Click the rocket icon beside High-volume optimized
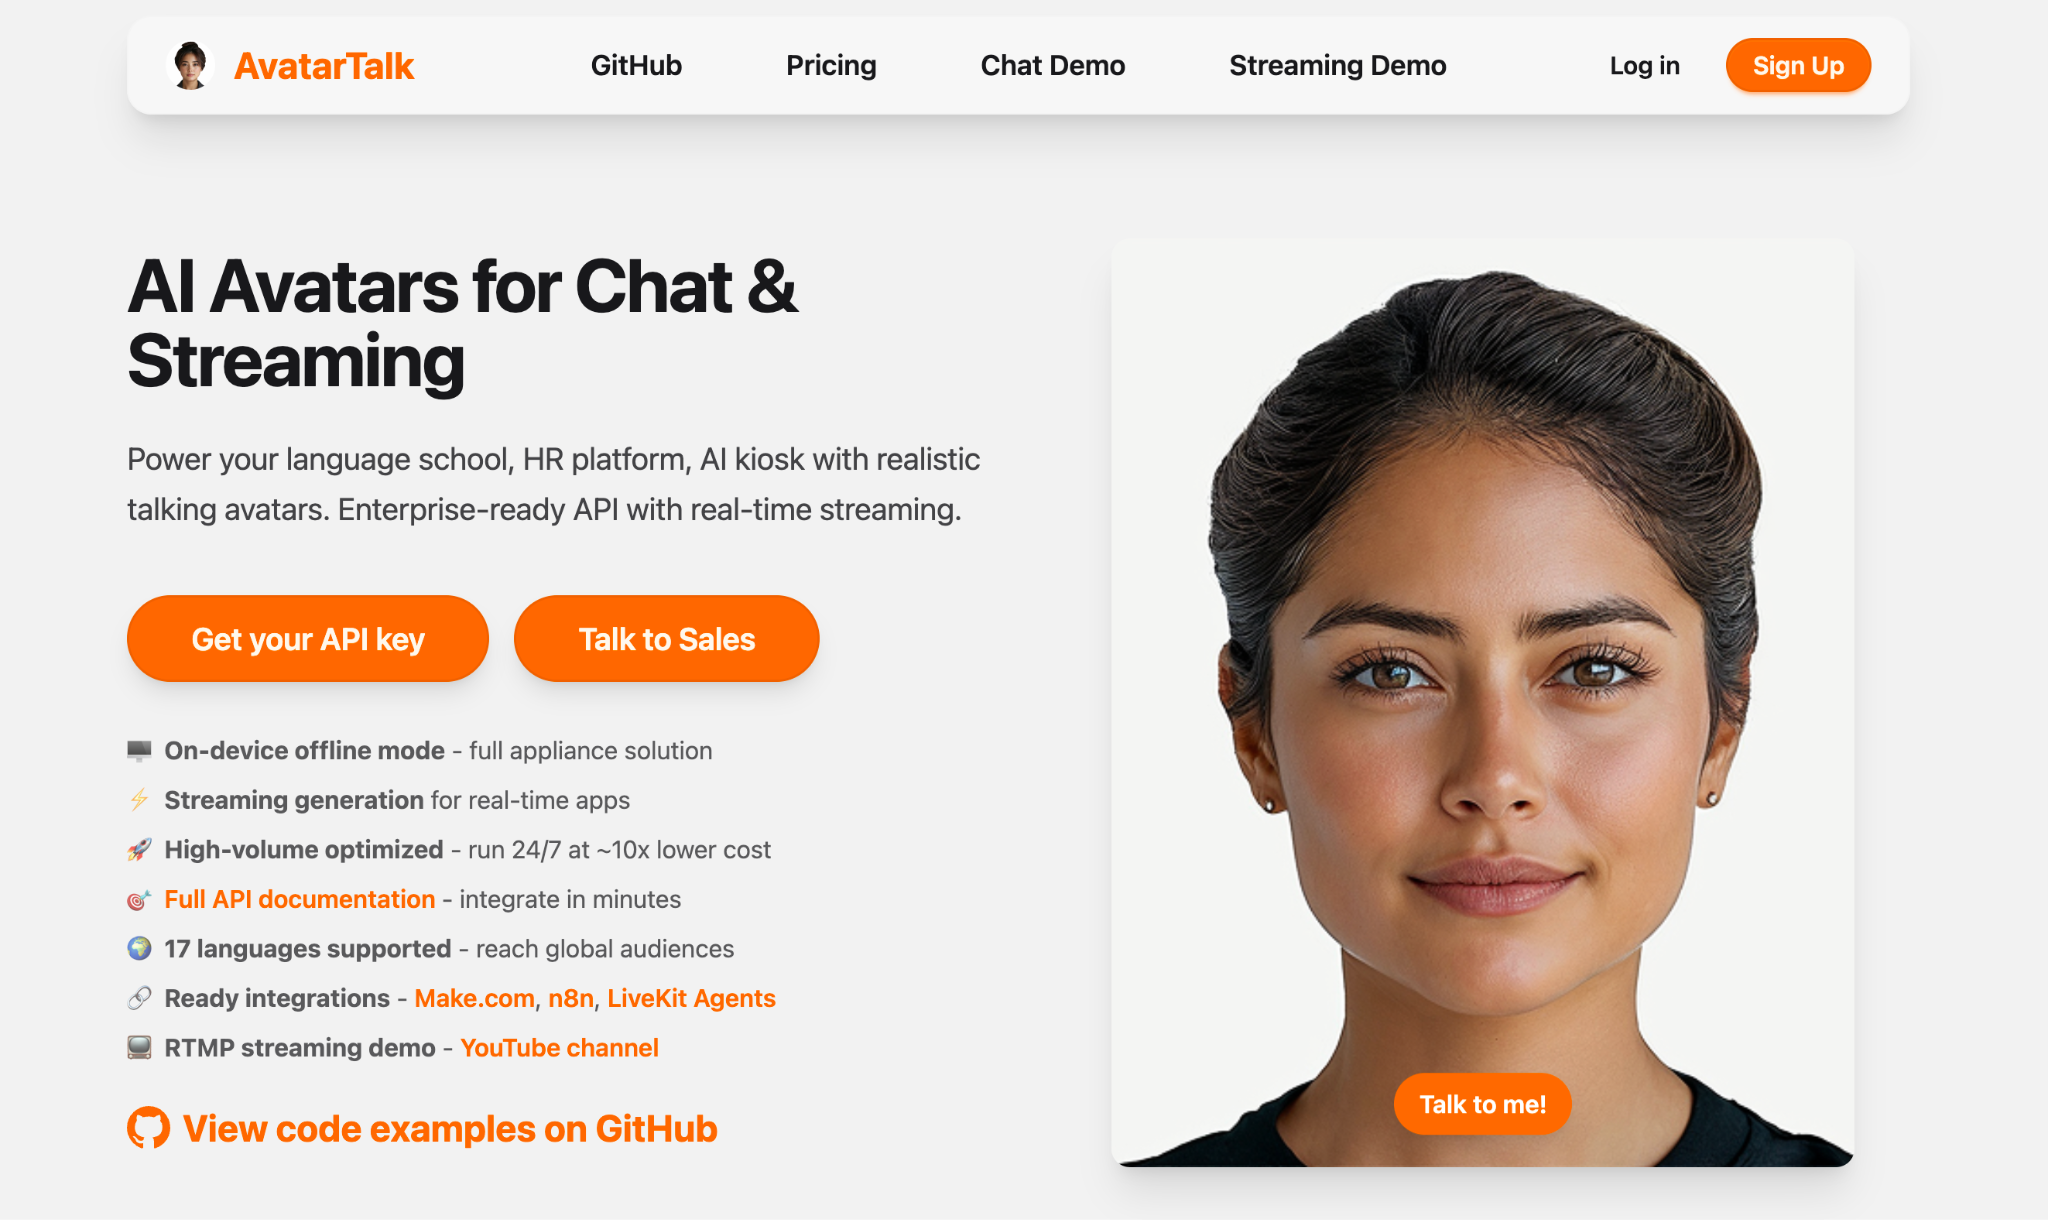This screenshot has width=2048, height=1220. (139, 849)
